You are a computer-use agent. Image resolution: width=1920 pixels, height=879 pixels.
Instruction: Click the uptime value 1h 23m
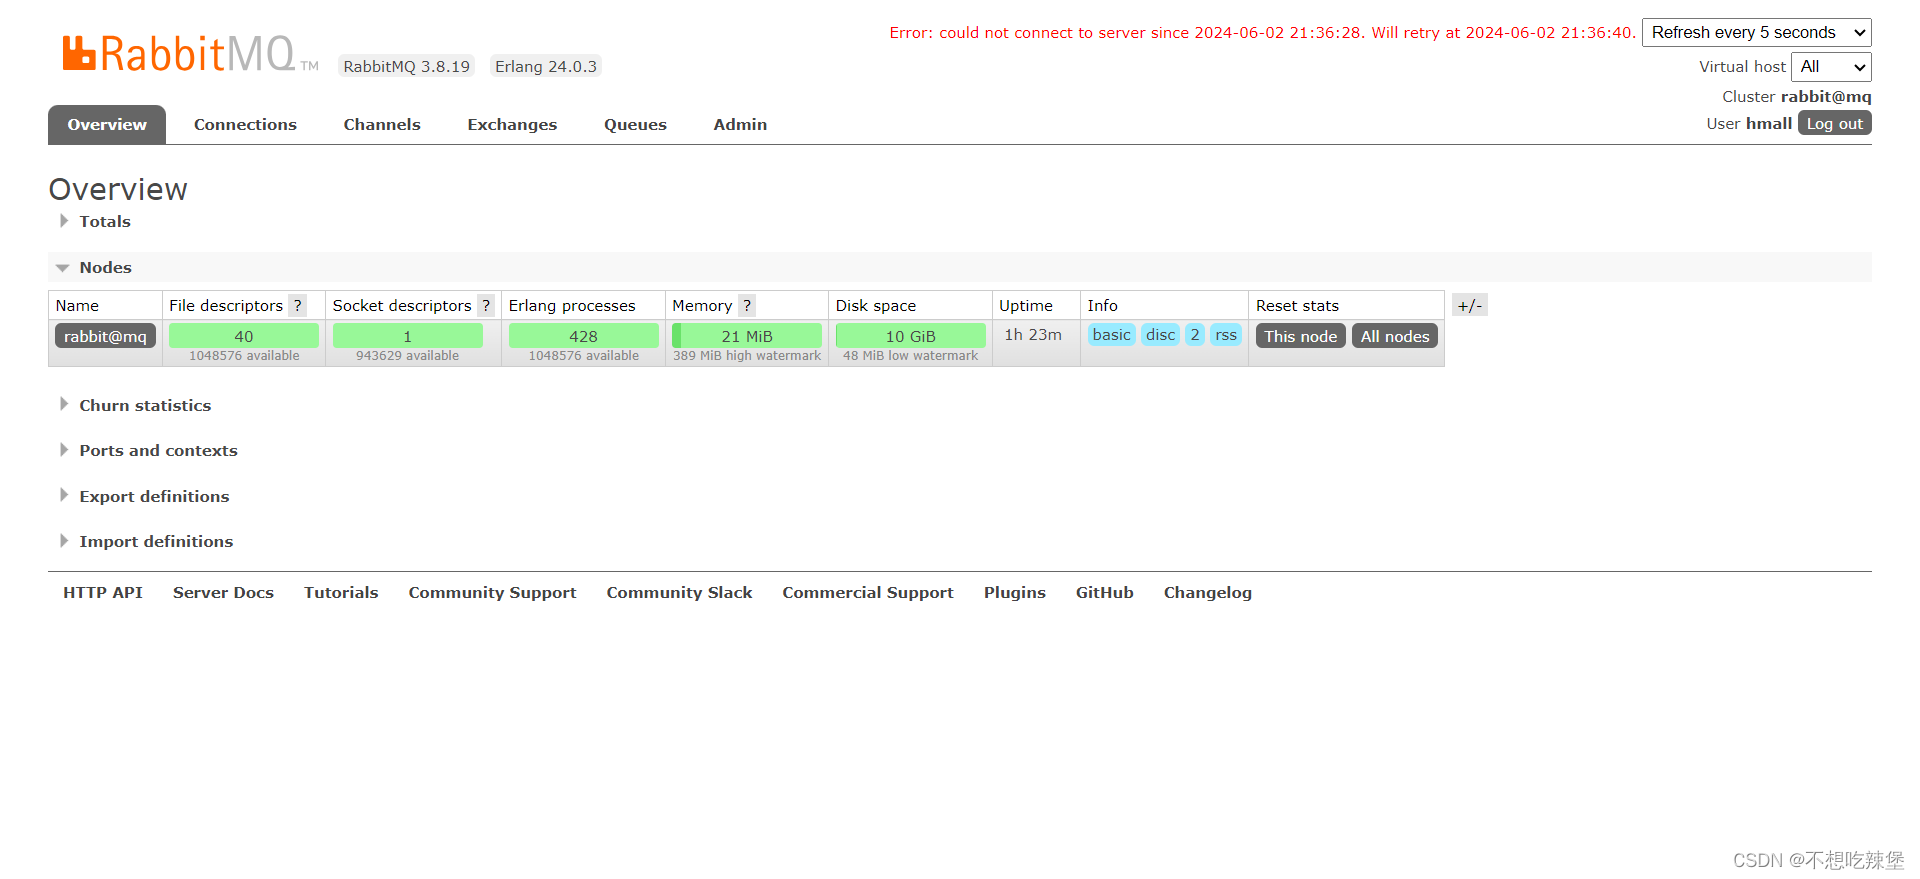tap(1033, 335)
